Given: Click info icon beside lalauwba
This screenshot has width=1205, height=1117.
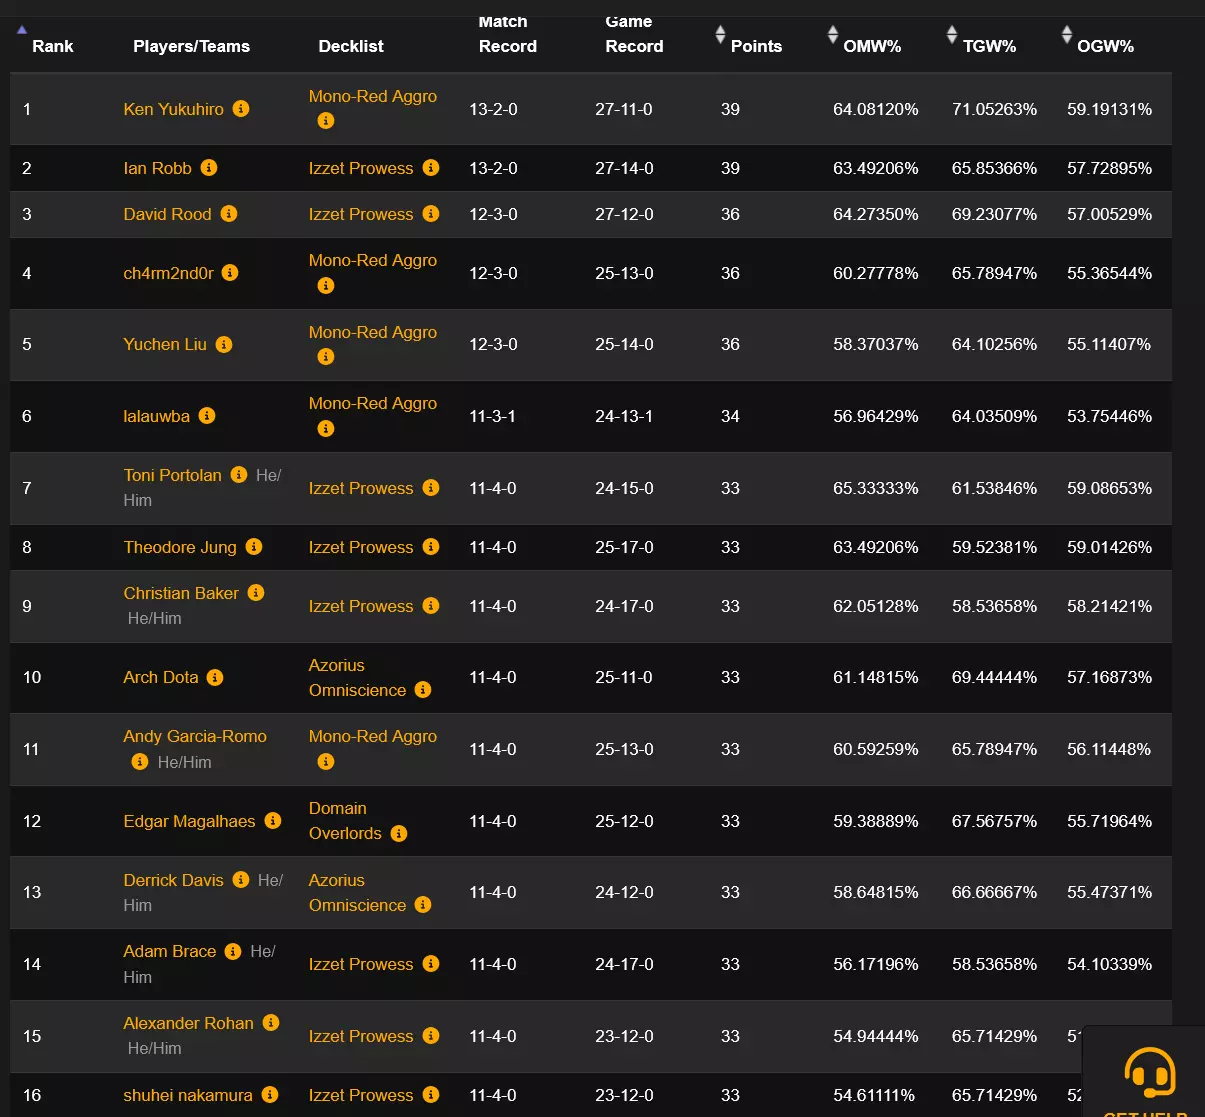Looking at the screenshot, I should pos(207,415).
